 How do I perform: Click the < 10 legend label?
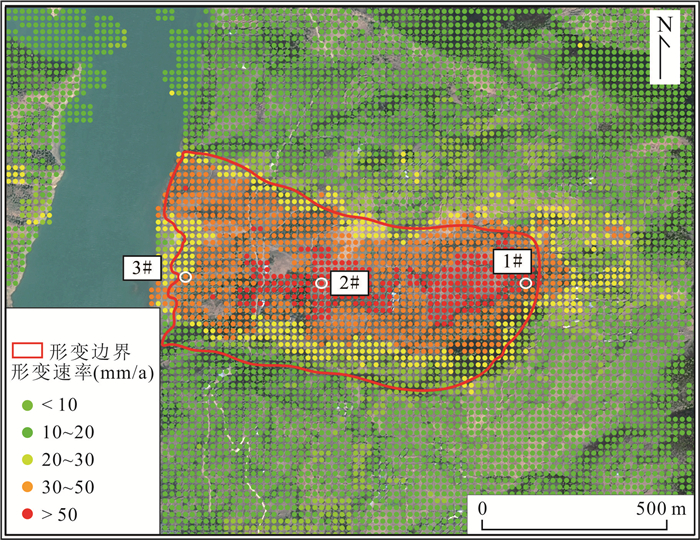[59, 405]
